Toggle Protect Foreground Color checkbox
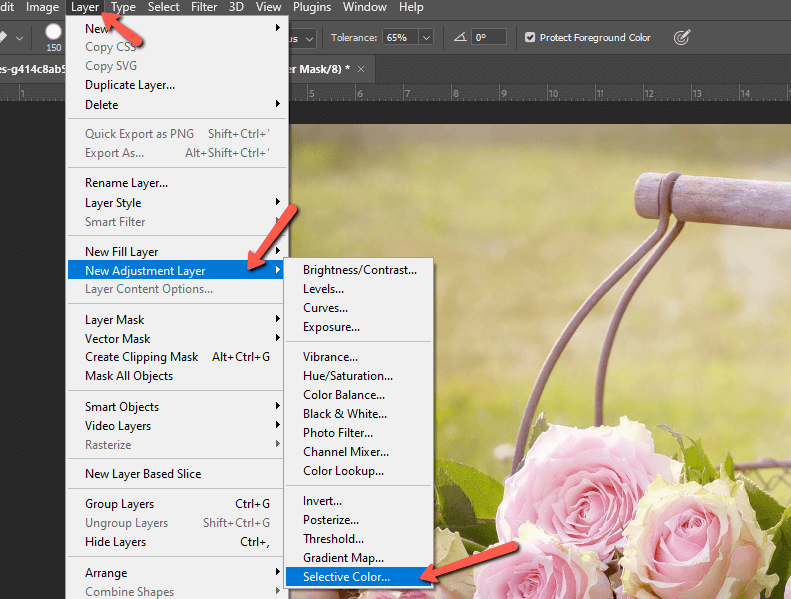This screenshot has height=599, width=791. coord(530,37)
